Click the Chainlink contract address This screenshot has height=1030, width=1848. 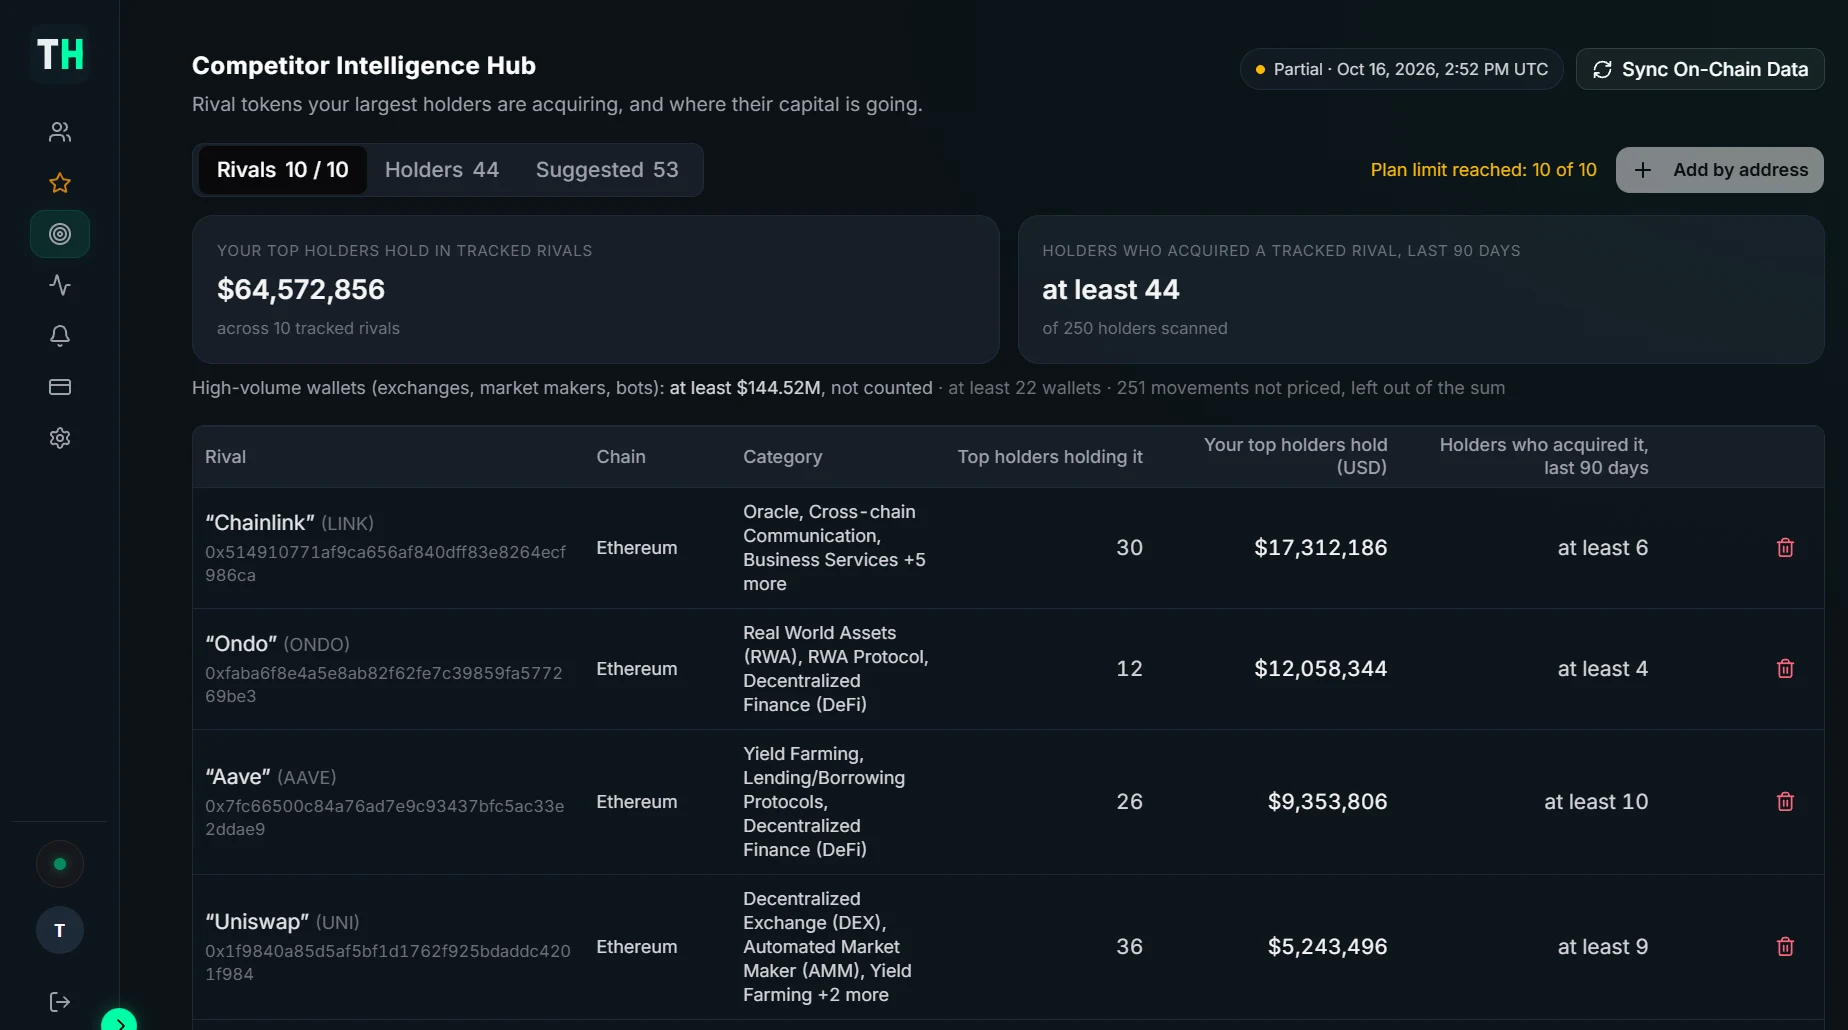385,564
